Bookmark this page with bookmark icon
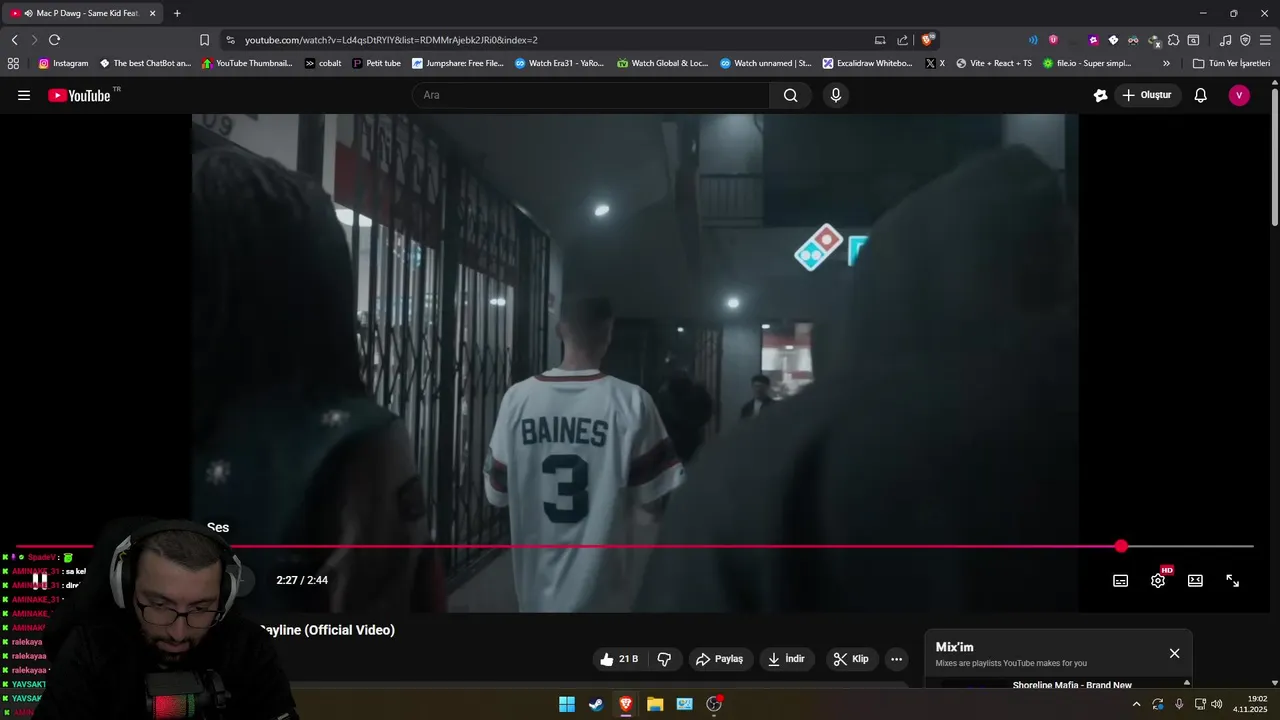Image resolution: width=1280 pixels, height=720 pixels. point(204,40)
